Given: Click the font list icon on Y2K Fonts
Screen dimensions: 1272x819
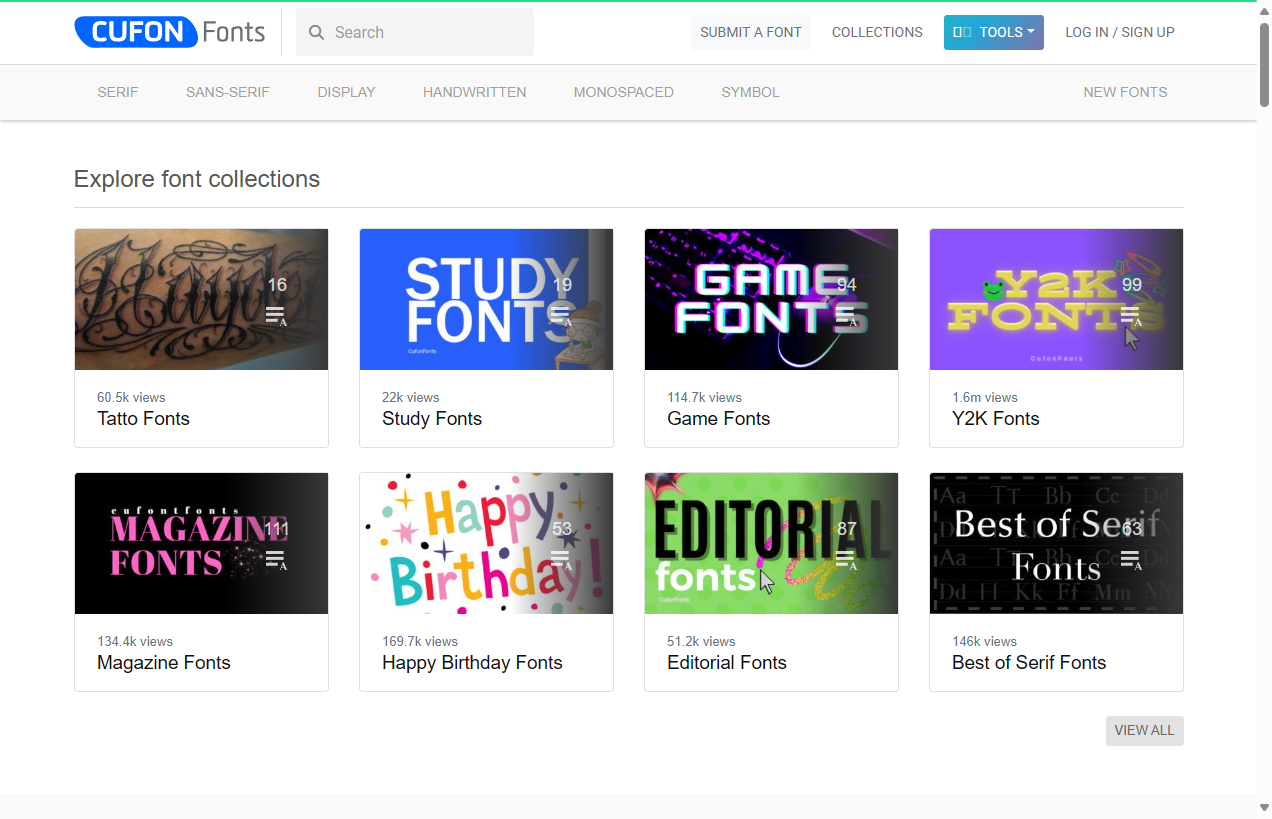Looking at the screenshot, I should tap(1132, 317).
